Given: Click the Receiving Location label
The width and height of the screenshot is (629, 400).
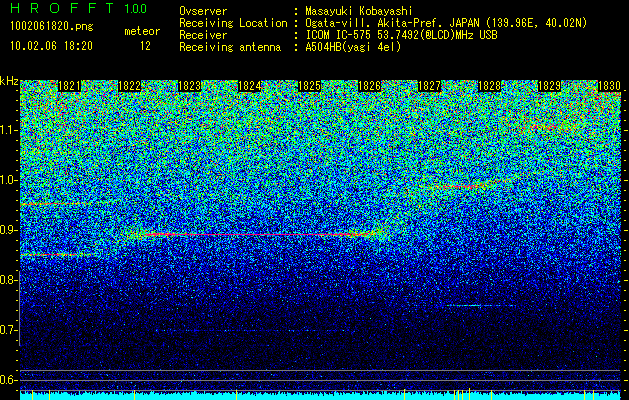Looking at the screenshot, I should pos(233,23).
